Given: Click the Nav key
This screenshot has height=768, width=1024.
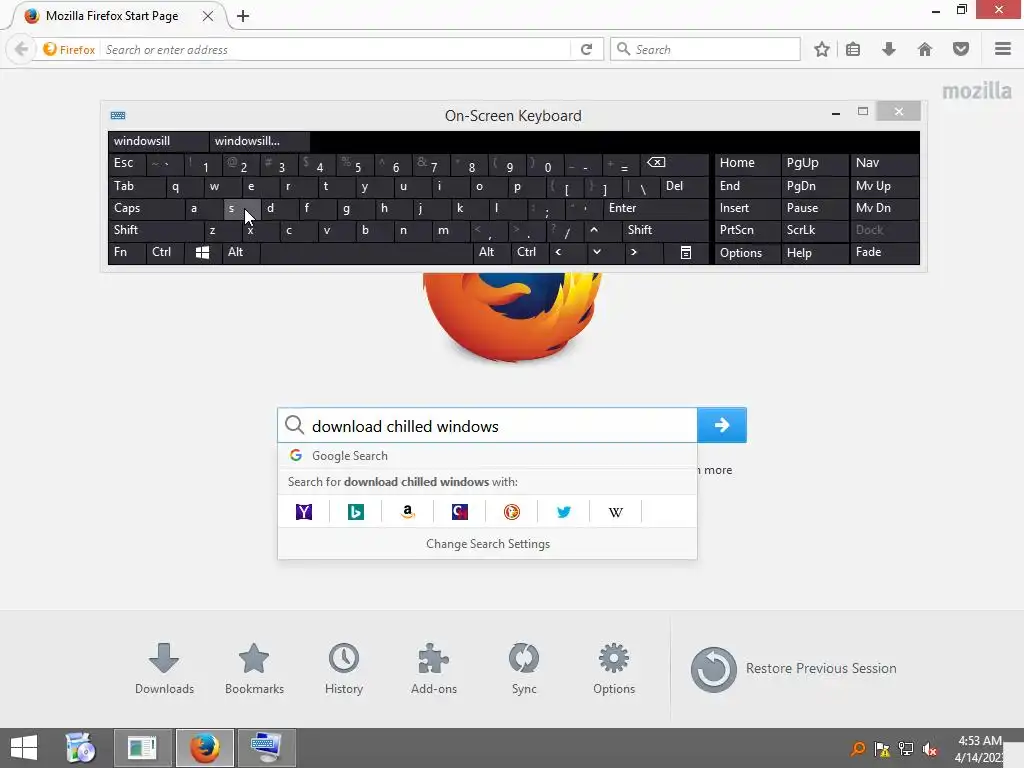Looking at the screenshot, I should [x=884, y=163].
